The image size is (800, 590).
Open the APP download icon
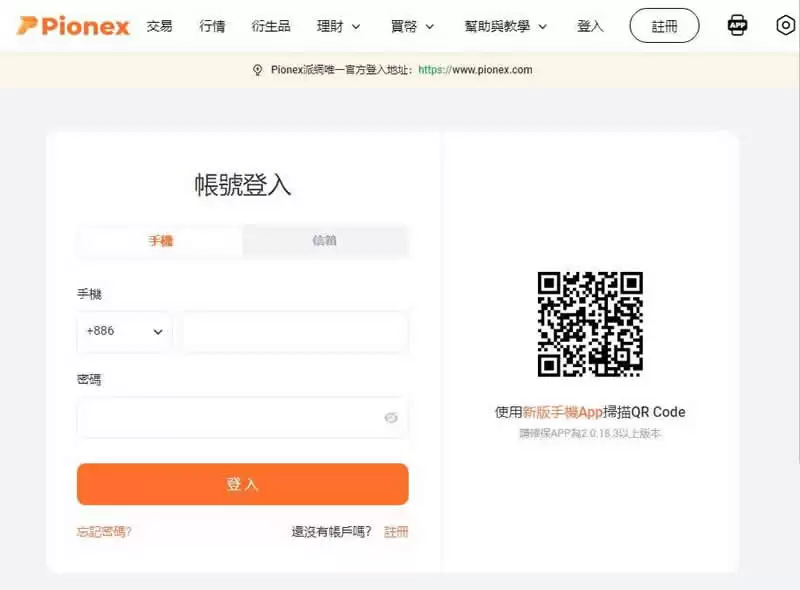tap(737, 25)
